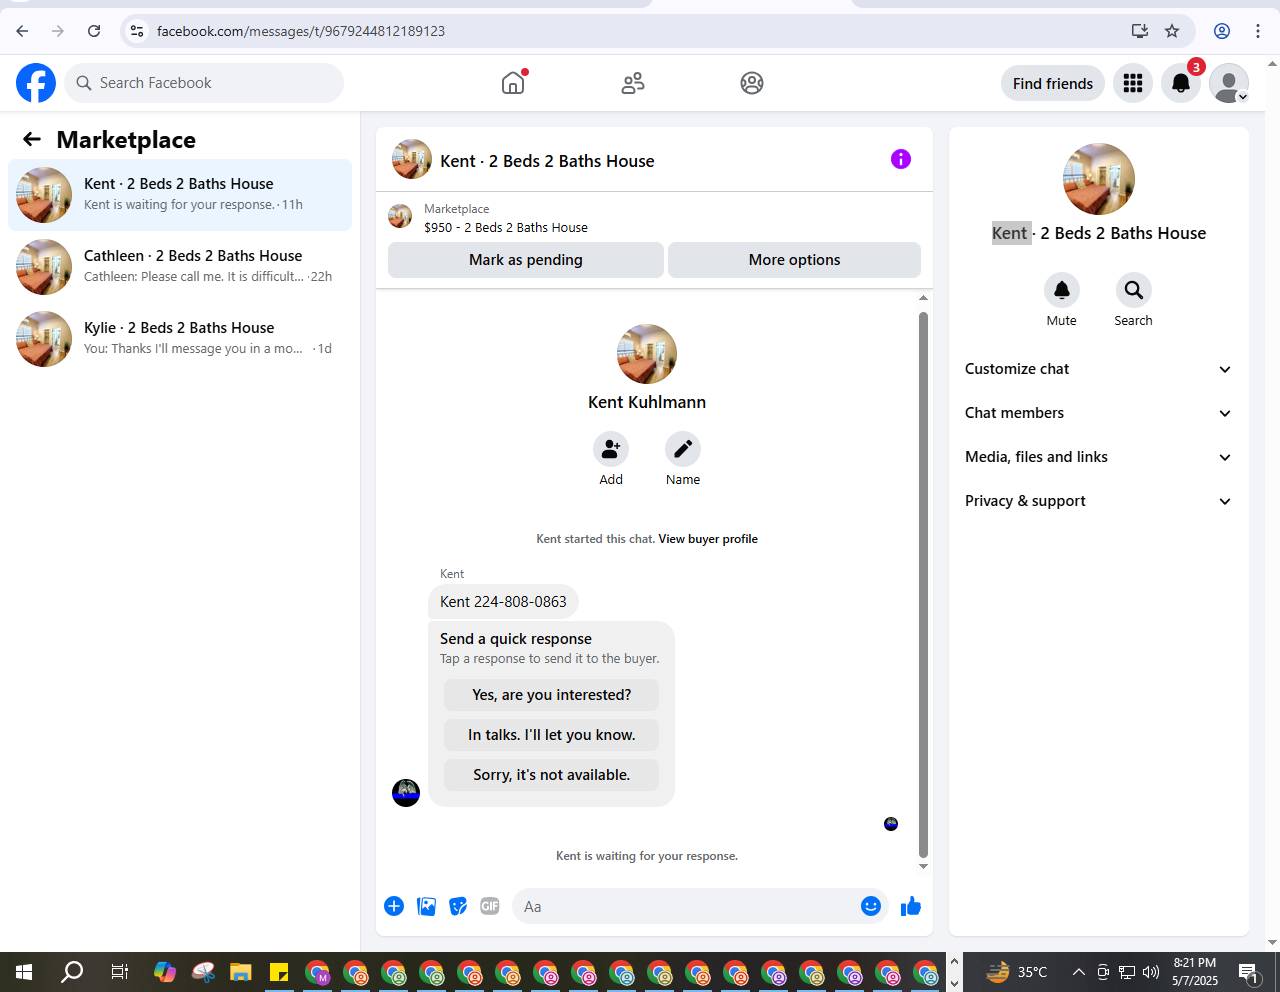Open Windows notification center
The image size is (1280, 992).
1249,972
